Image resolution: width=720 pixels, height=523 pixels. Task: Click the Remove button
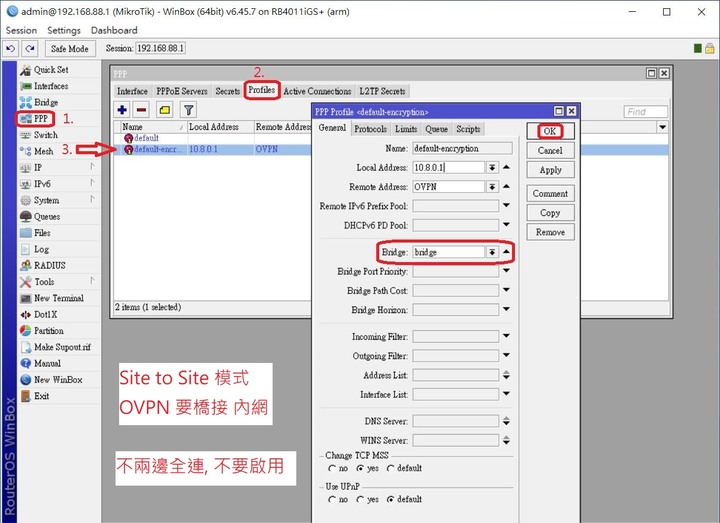[550, 232]
